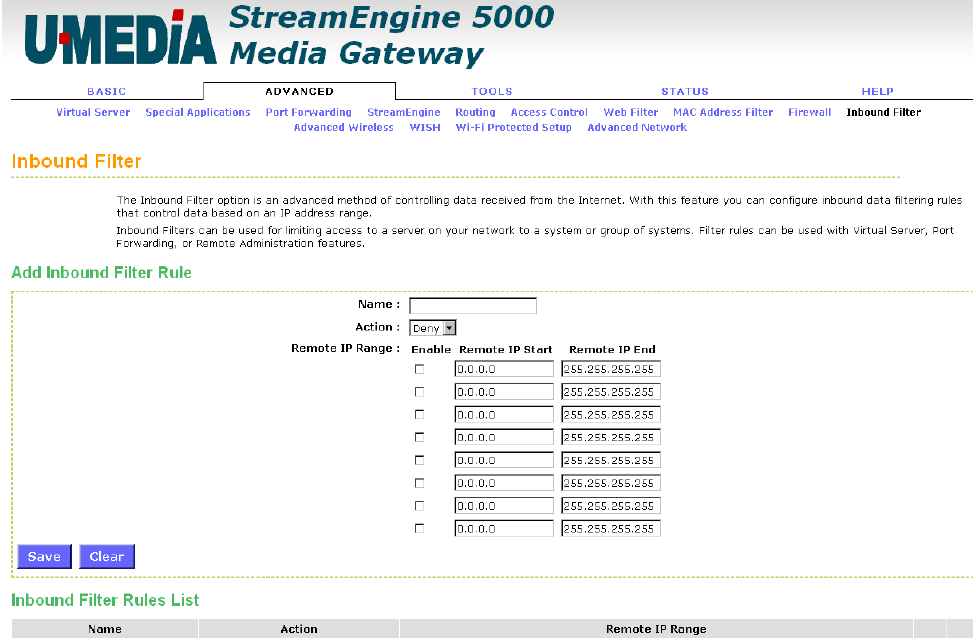Image resolution: width=976 pixels, height=642 pixels.
Task: Open Virtual Server submenu link
Action: (93, 112)
